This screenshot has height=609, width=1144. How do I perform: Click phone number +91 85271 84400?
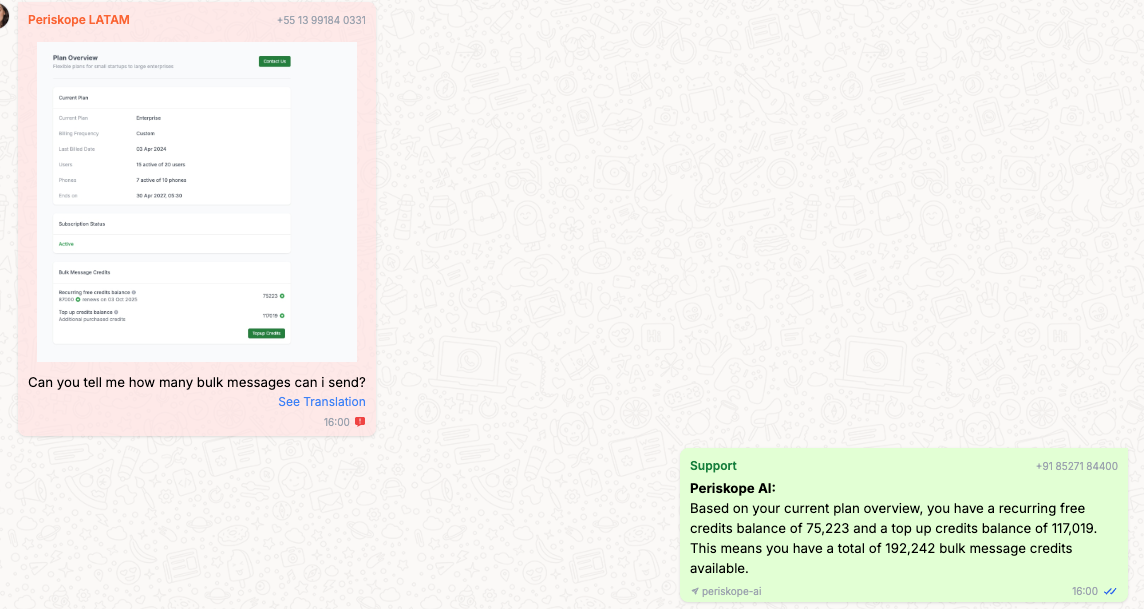click(1076, 467)
